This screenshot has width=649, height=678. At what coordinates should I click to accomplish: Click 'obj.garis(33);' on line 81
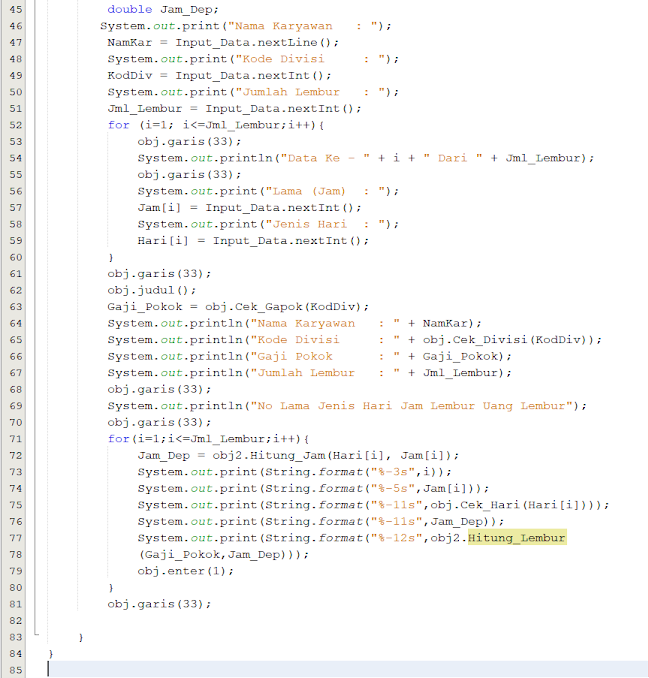click(159, 604)
